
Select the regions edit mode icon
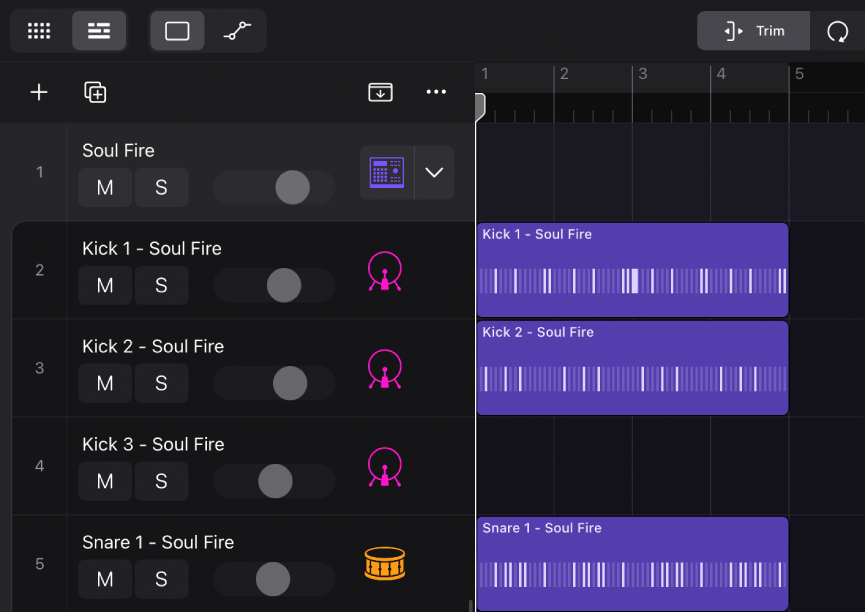tap(177, 30)
